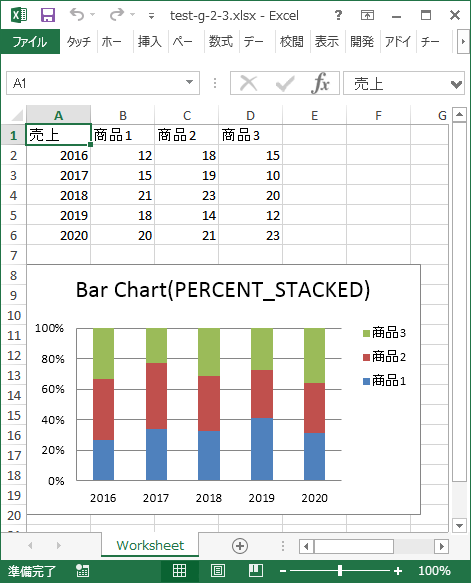The height and width of the screenshot is (583, 471).
Task: Switch to the アドイ (Add-ins) ribbon tab
Action: point(398,42)
